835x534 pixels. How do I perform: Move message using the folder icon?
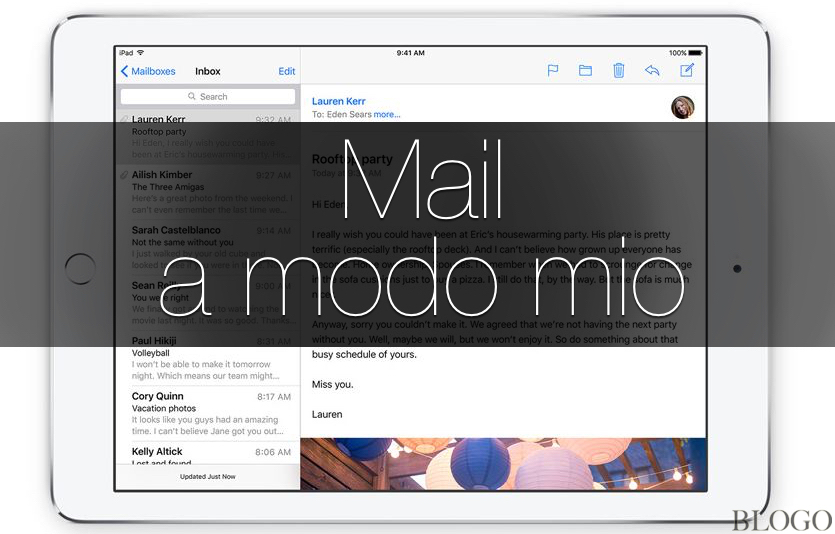coord(585,70)
